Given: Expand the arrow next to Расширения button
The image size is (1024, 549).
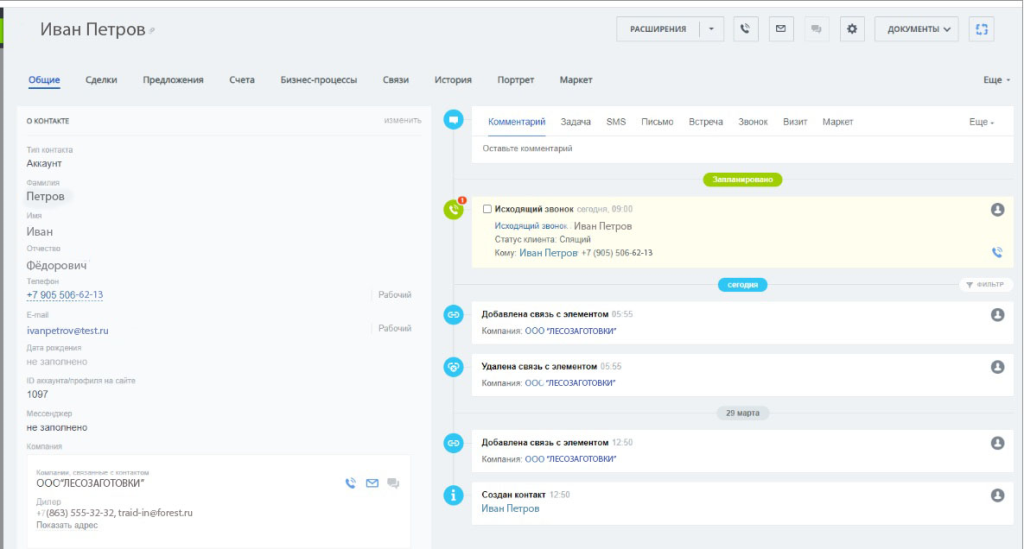Looking at the screenshot, I should [710, 29].
